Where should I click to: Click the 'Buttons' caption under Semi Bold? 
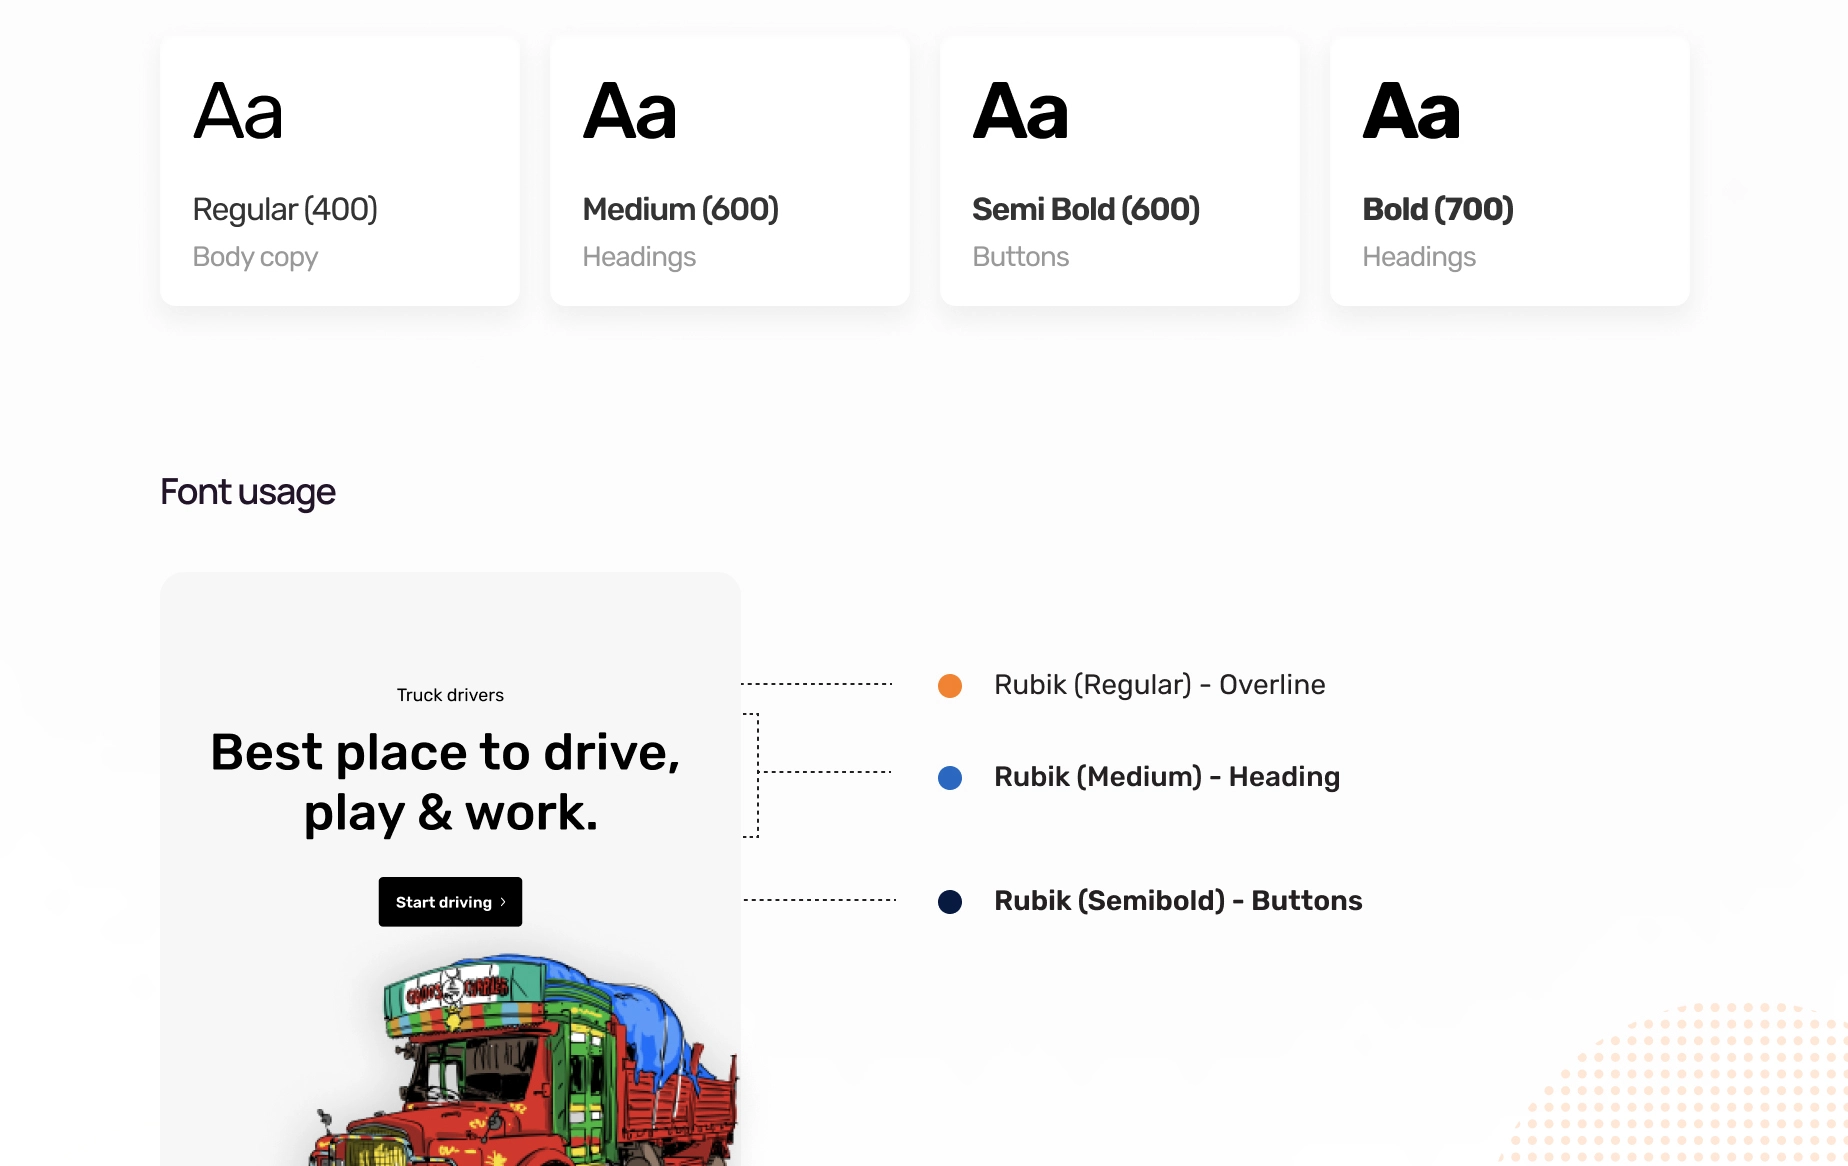1021,257
